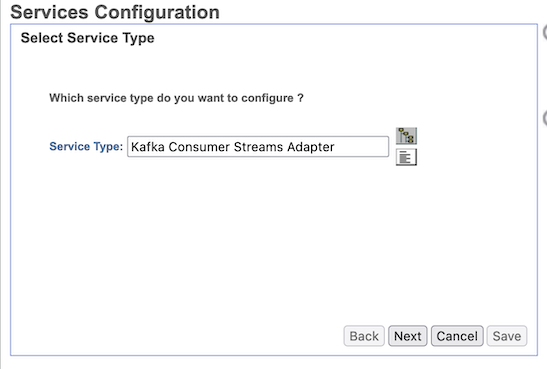The width and height of the screenshot is (547, 369).
Task: Click into the Service Type text field
Action: [258, 147]
